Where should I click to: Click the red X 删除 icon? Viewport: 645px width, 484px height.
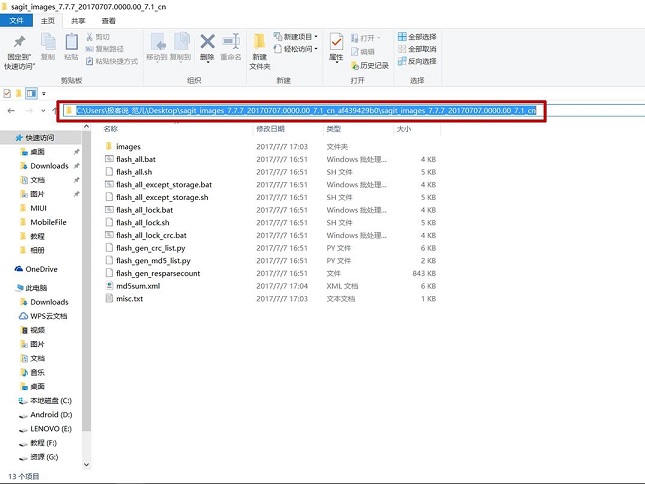[x=207, y=46]
